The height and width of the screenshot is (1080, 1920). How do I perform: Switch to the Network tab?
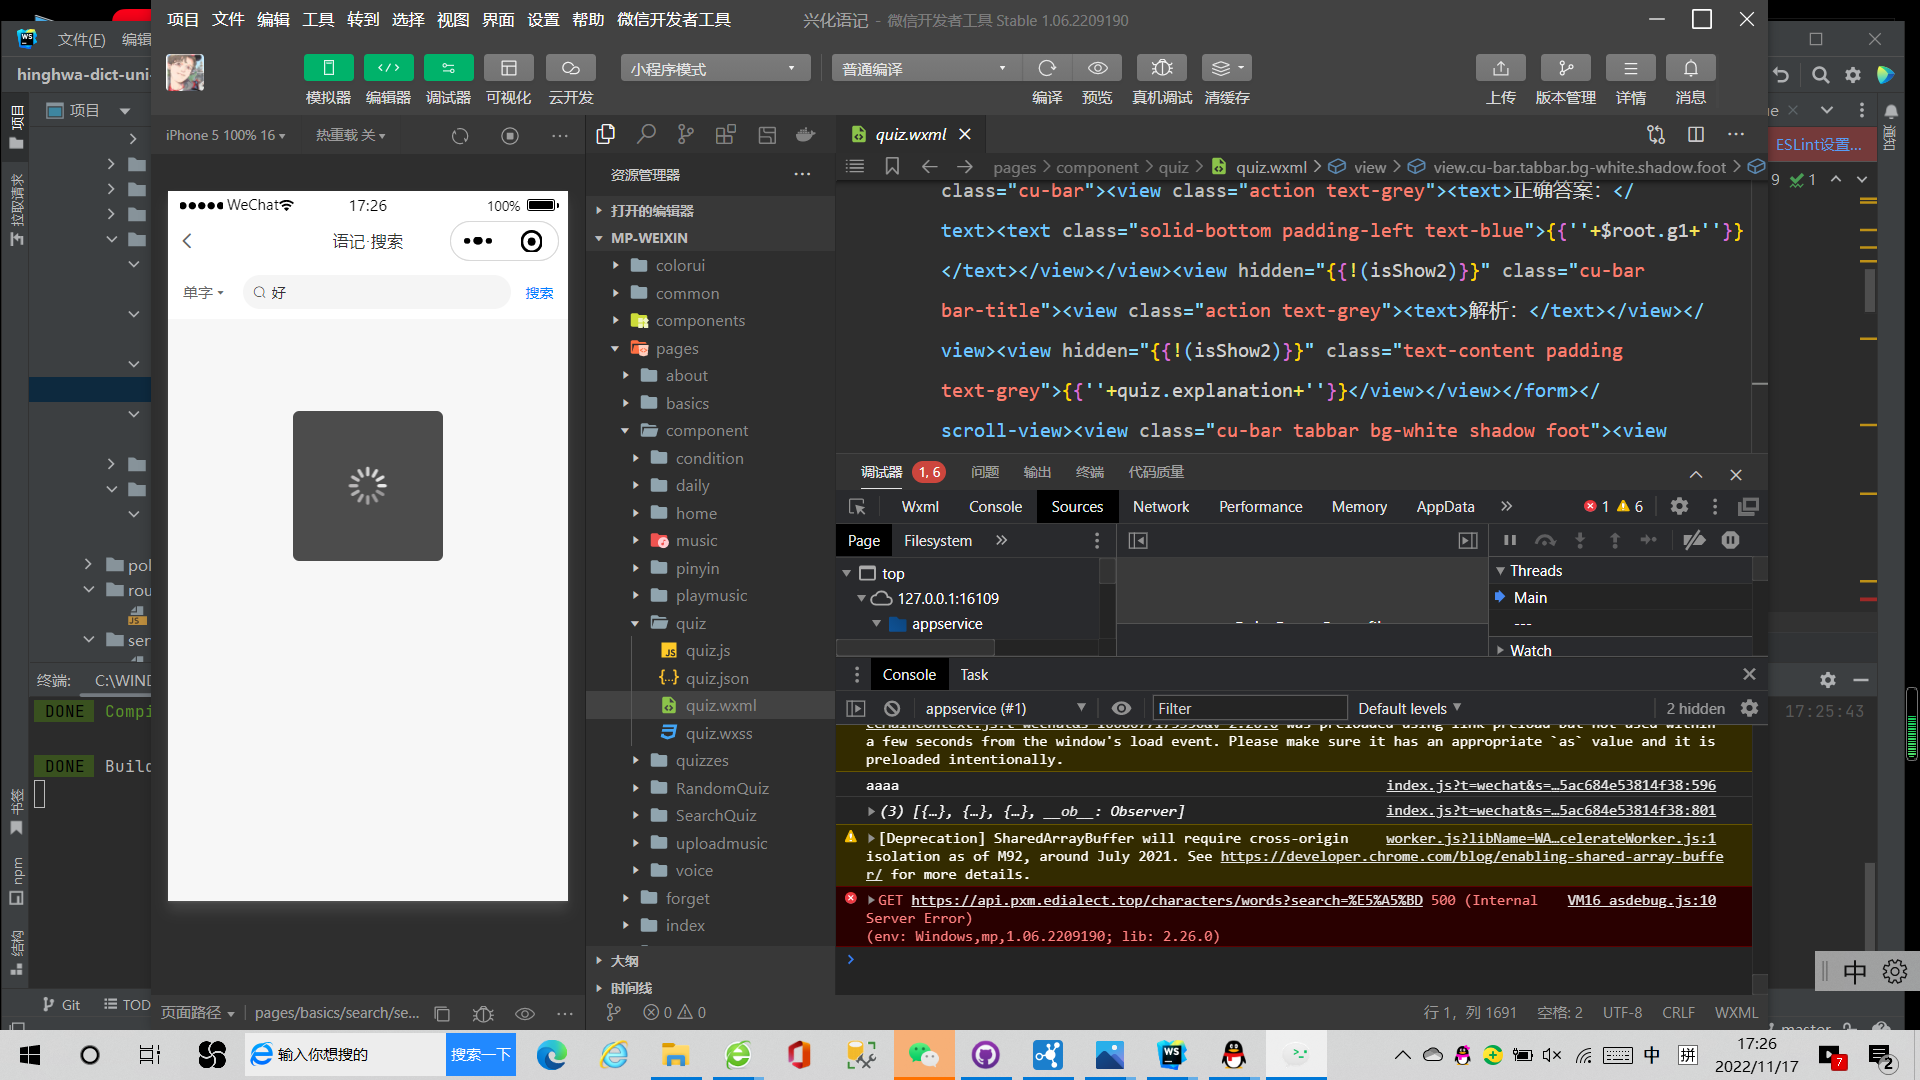(1161, 506)
